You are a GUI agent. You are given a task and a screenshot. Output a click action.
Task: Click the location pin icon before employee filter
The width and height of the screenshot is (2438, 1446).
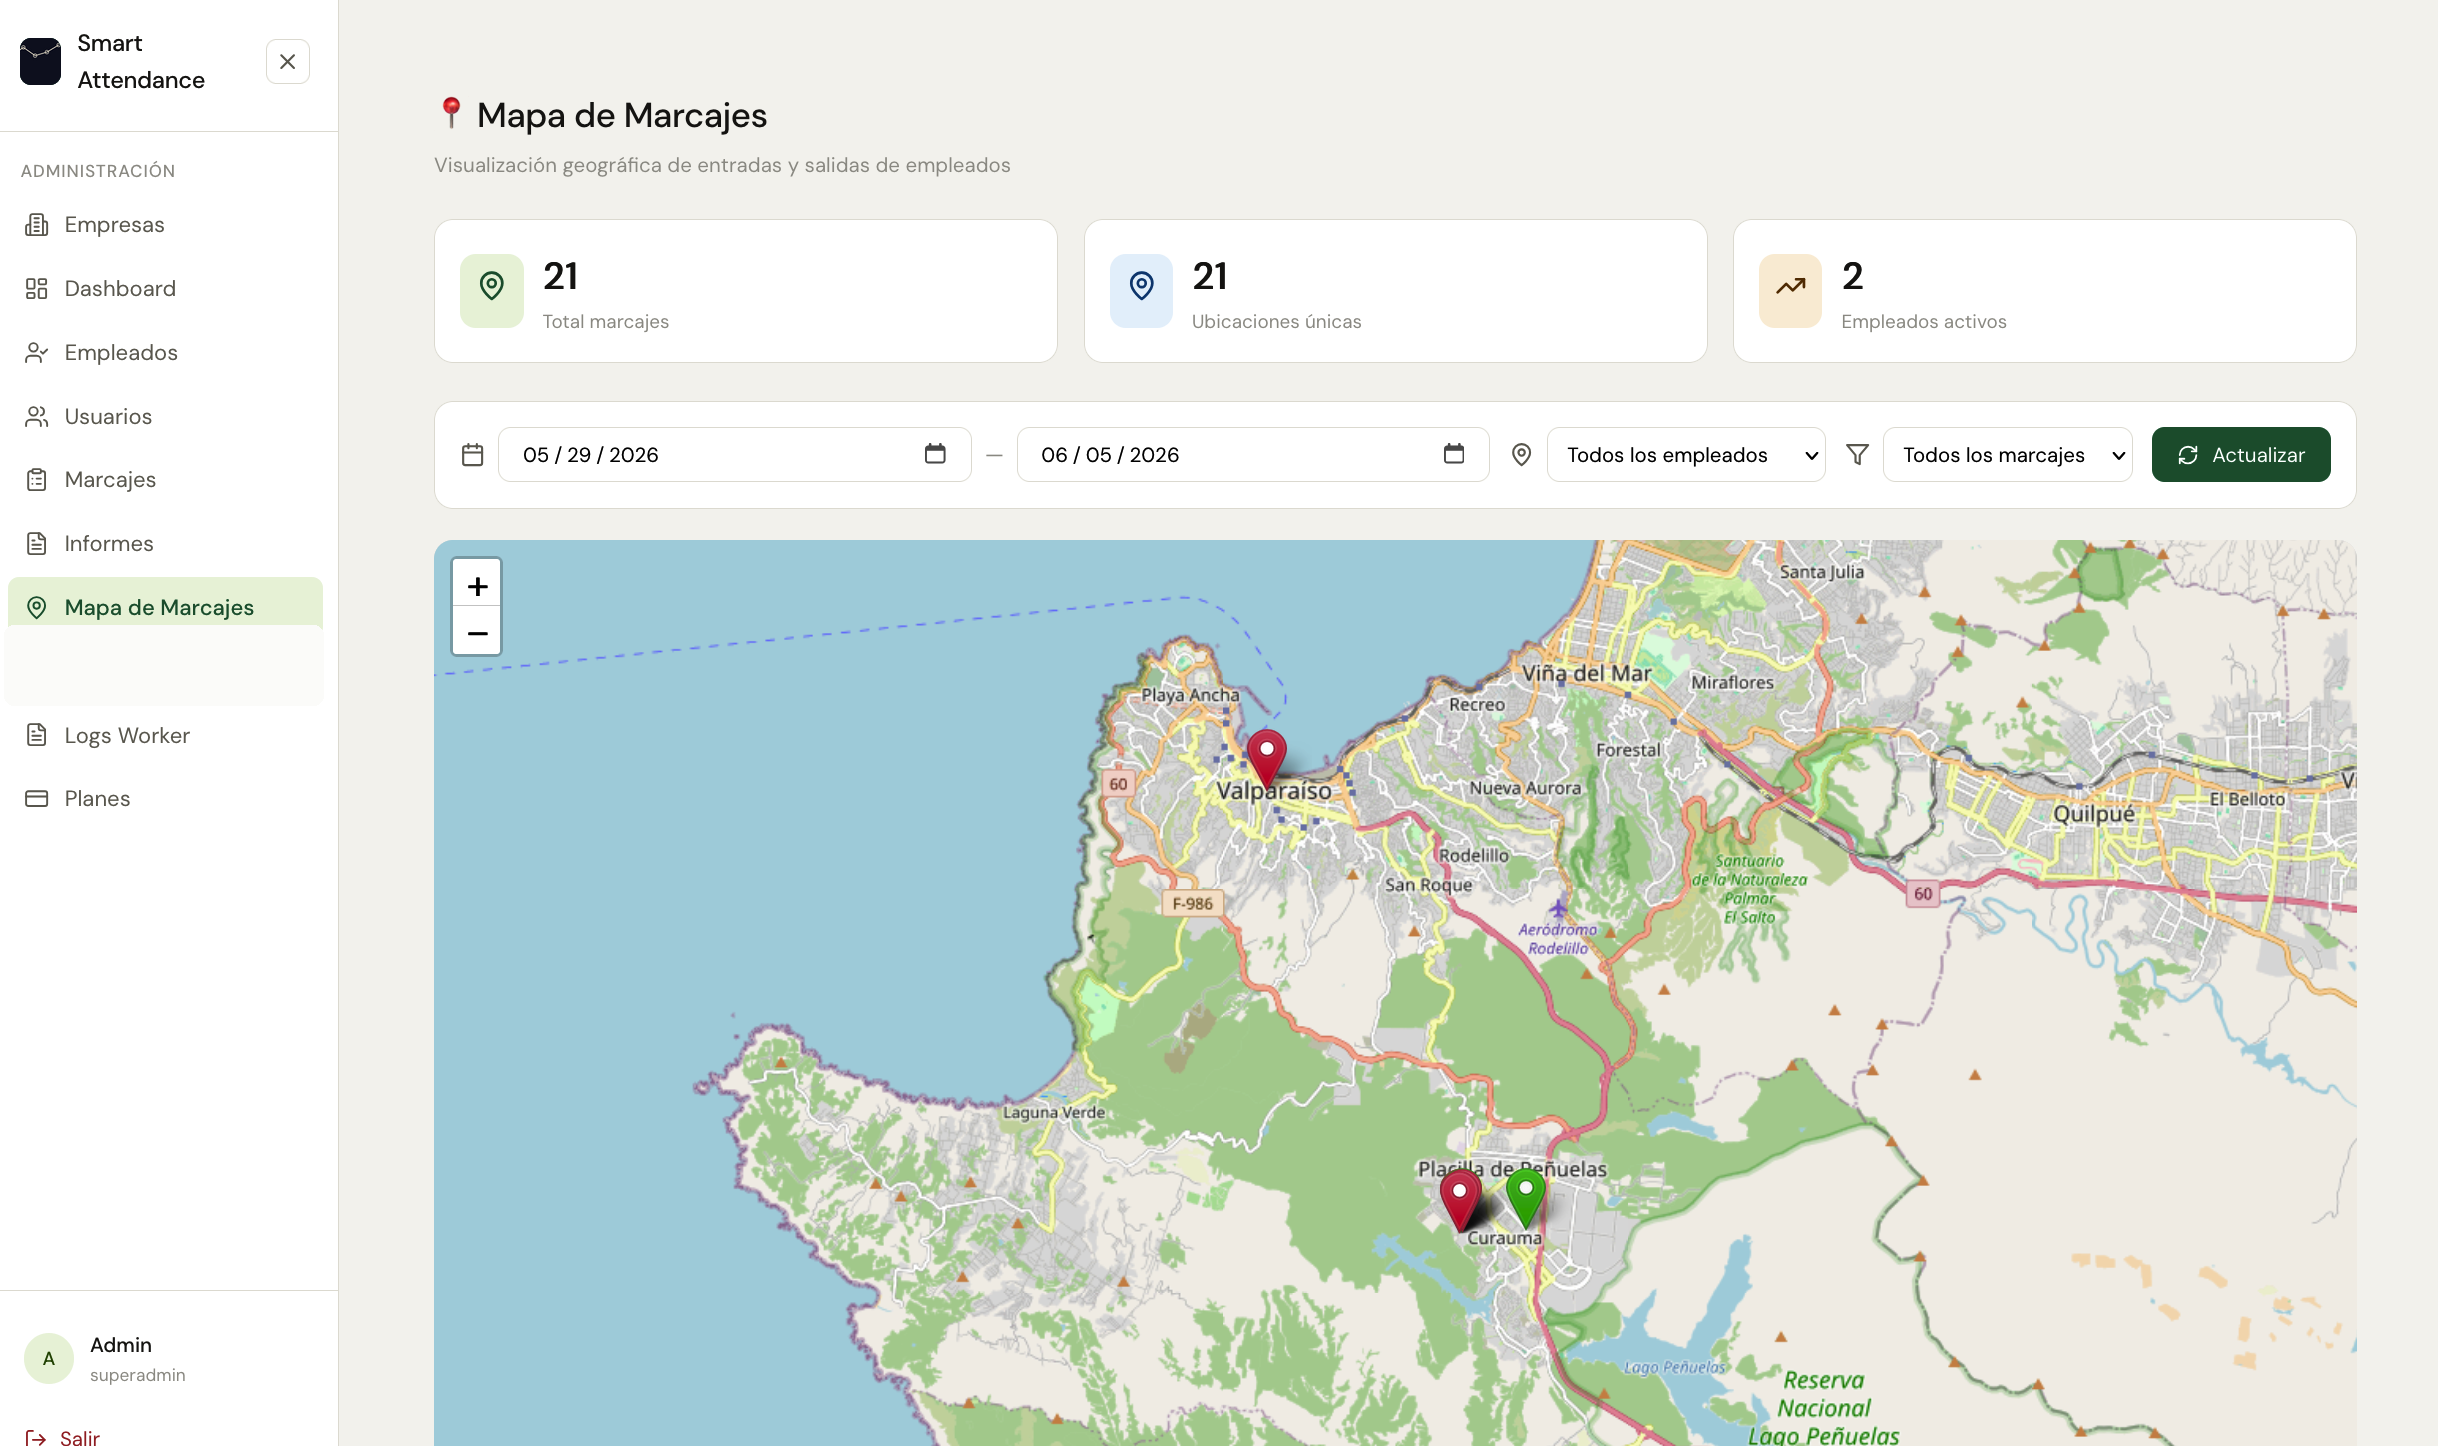(1521, 455)
